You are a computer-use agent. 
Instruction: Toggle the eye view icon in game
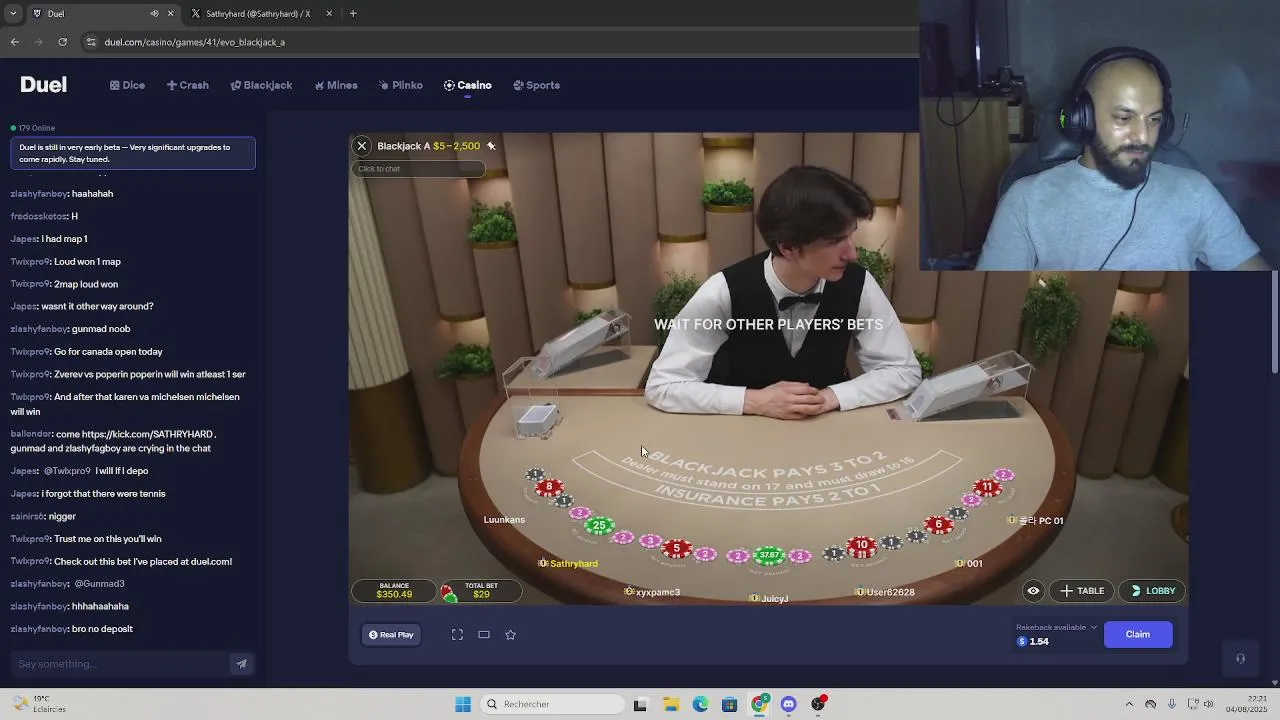click(x=1033, y=591)
